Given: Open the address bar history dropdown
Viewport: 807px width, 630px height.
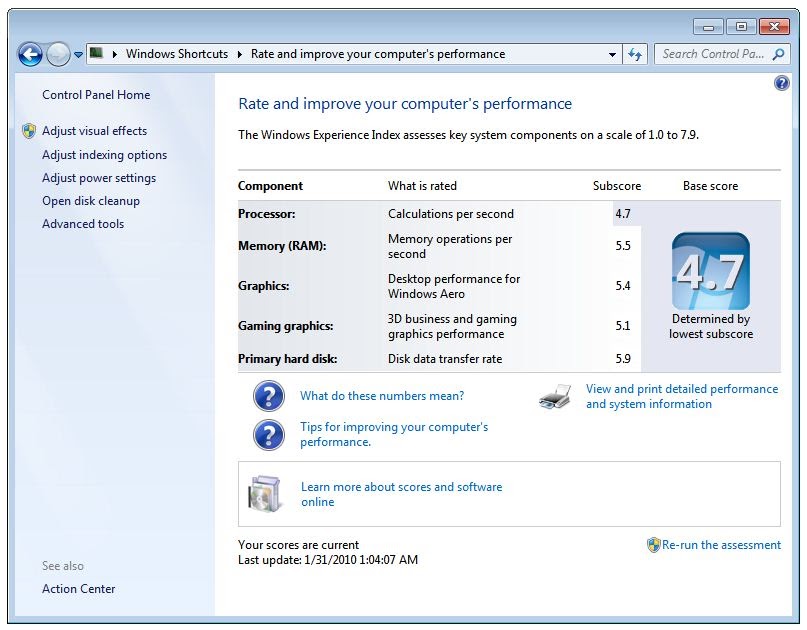Looking at the screenshot, I should 612,54.
